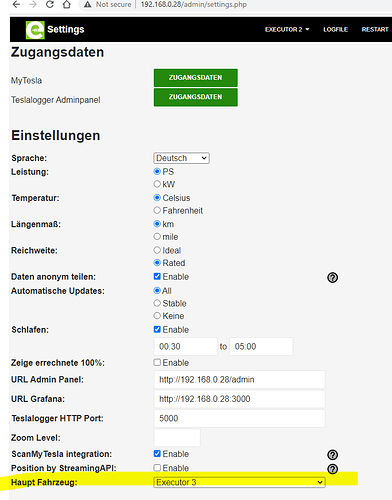Select PS for Leistung
This screenshot has height=500, width=392.
click(157, 171)
